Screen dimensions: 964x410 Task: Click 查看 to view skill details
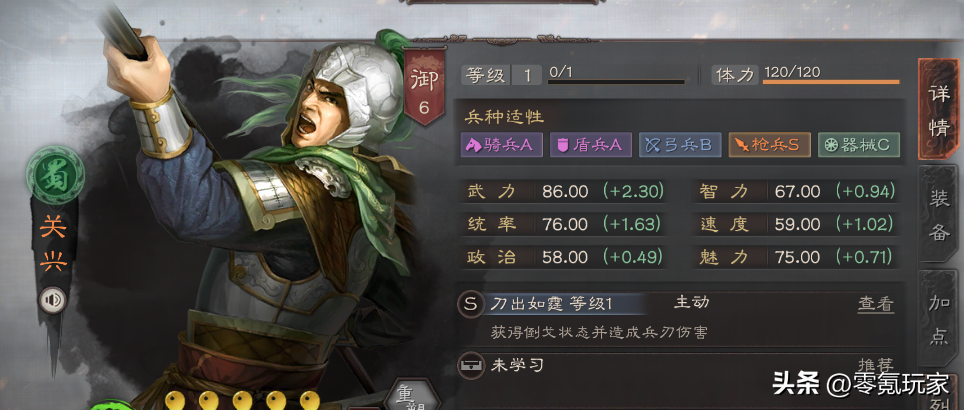click(x=876, y=304)
